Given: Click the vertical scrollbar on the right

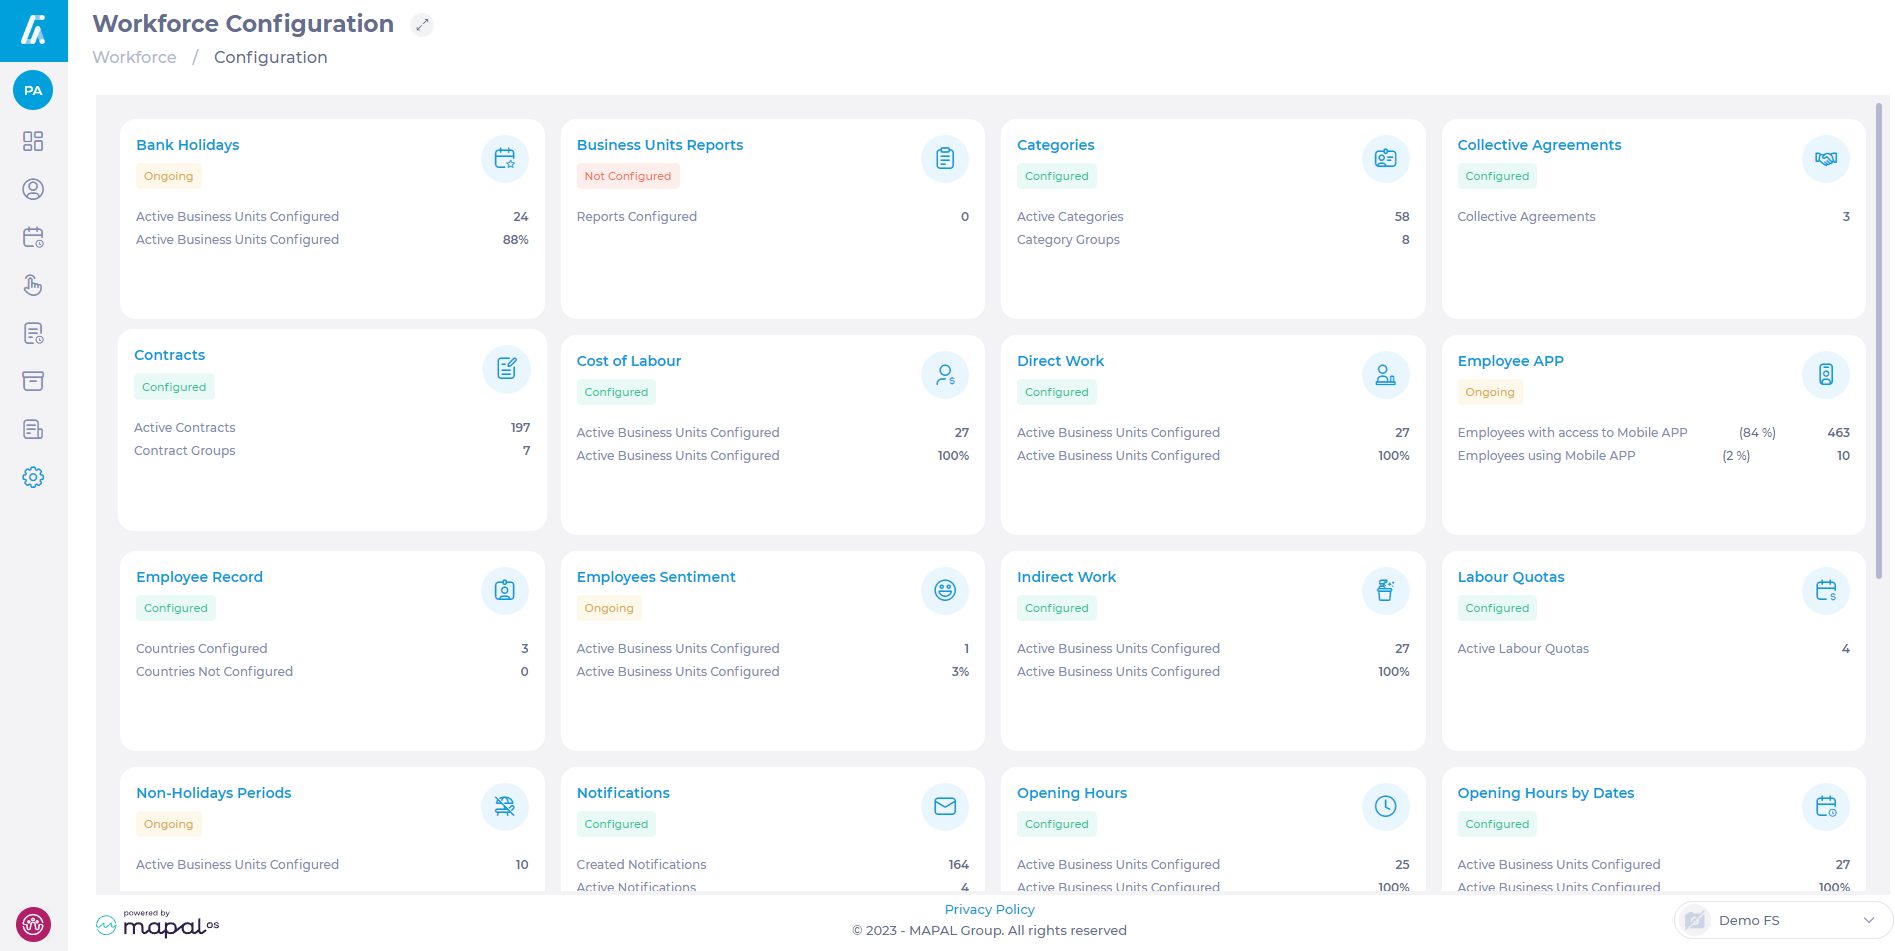Looking at the screenshot, I should (1878, 340).
